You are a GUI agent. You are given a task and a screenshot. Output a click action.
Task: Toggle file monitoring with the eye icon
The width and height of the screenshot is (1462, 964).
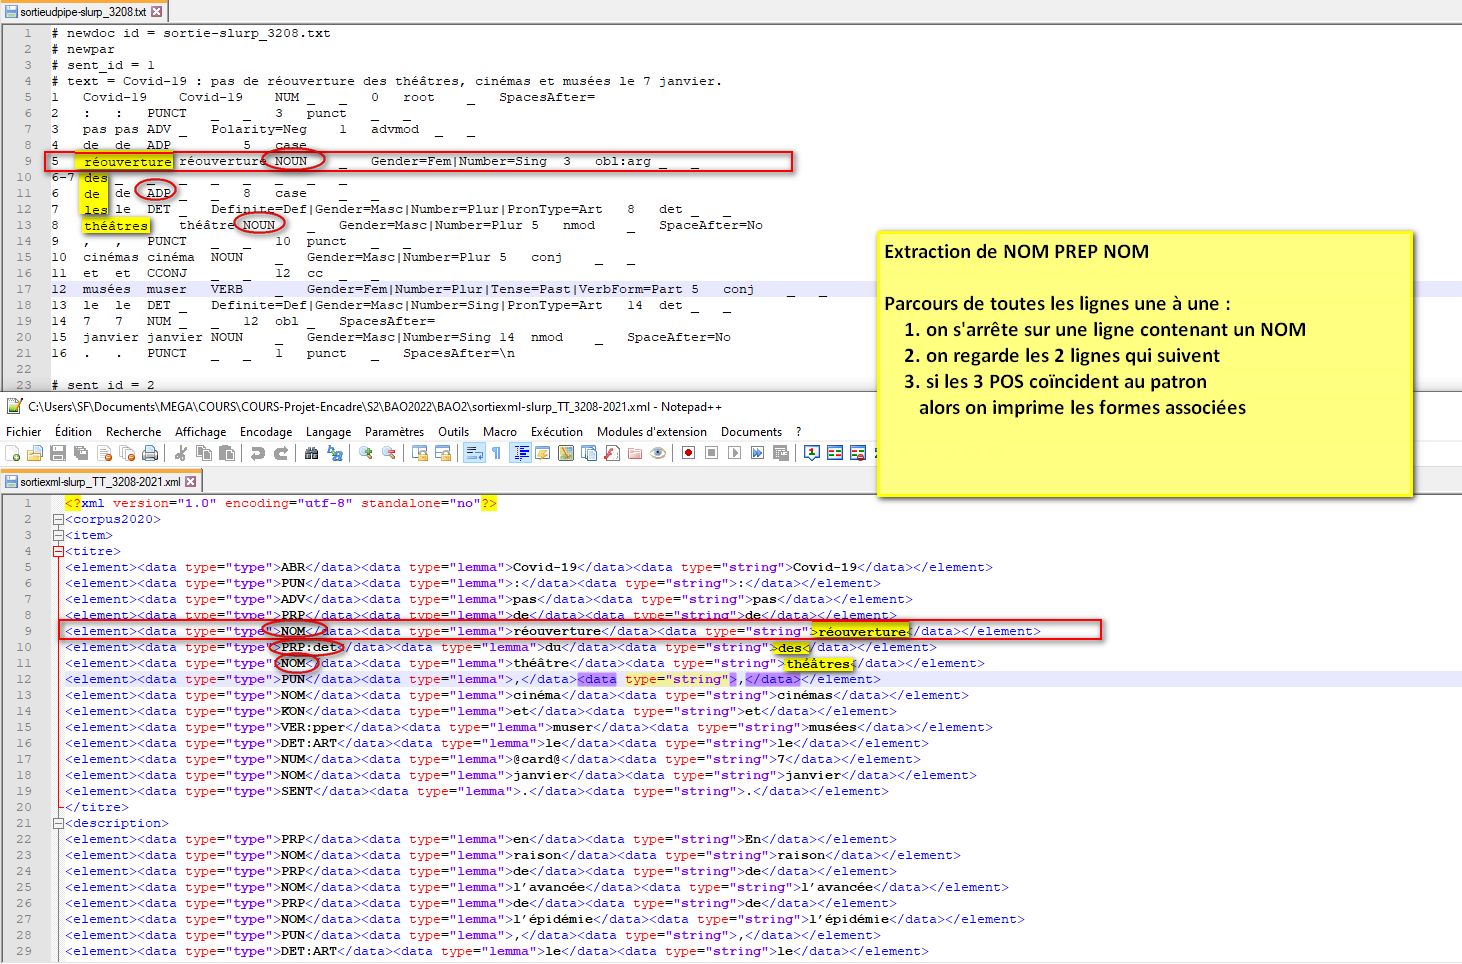coord(657,453)
